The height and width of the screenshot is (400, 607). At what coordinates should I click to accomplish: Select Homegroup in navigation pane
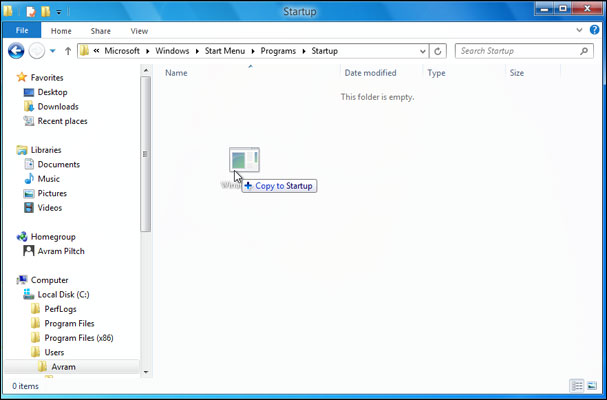point(53,237)
